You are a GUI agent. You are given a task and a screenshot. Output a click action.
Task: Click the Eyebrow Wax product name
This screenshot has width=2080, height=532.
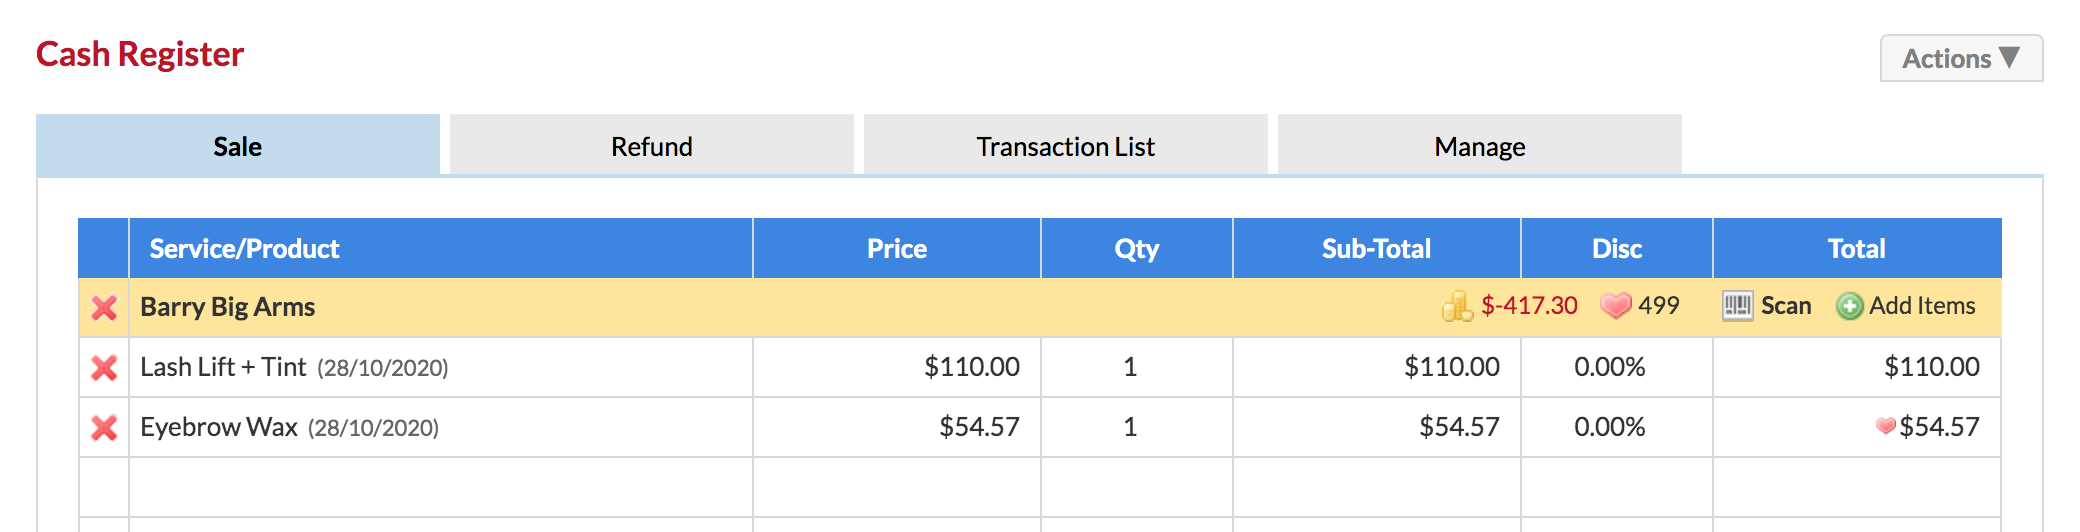(x=219, y=427)
